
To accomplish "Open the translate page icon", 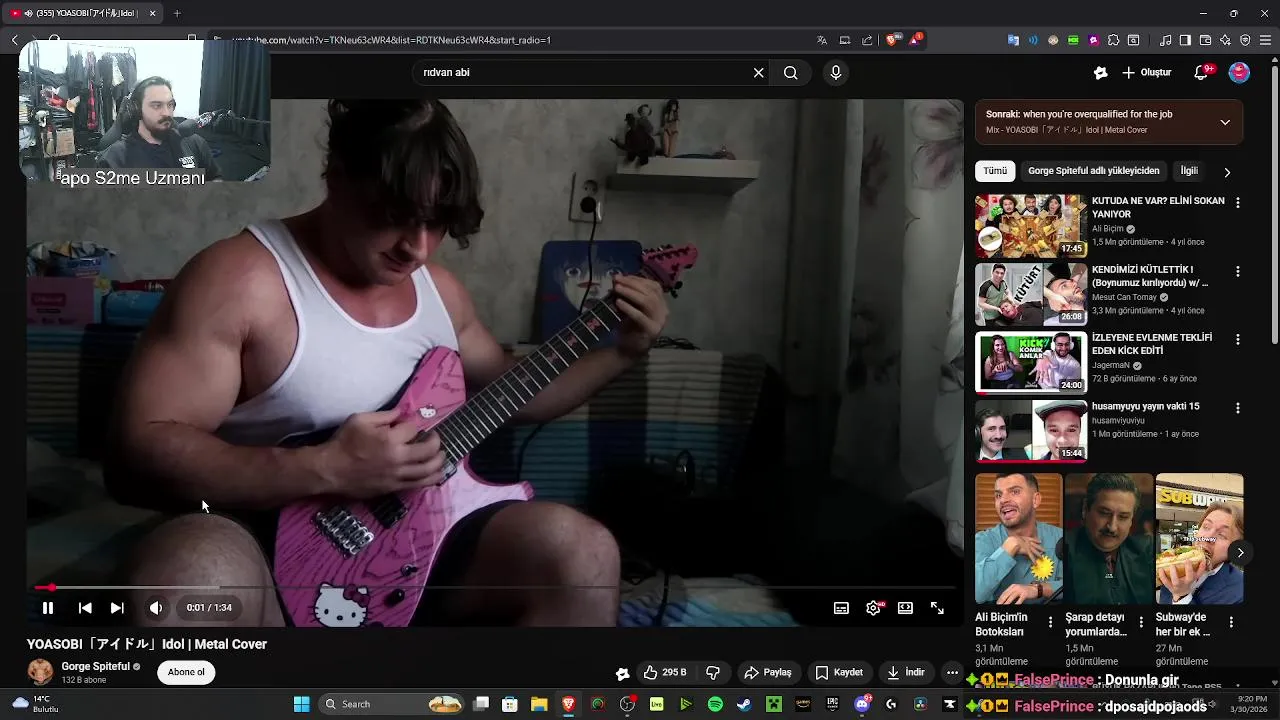I will tap(822, 40).
